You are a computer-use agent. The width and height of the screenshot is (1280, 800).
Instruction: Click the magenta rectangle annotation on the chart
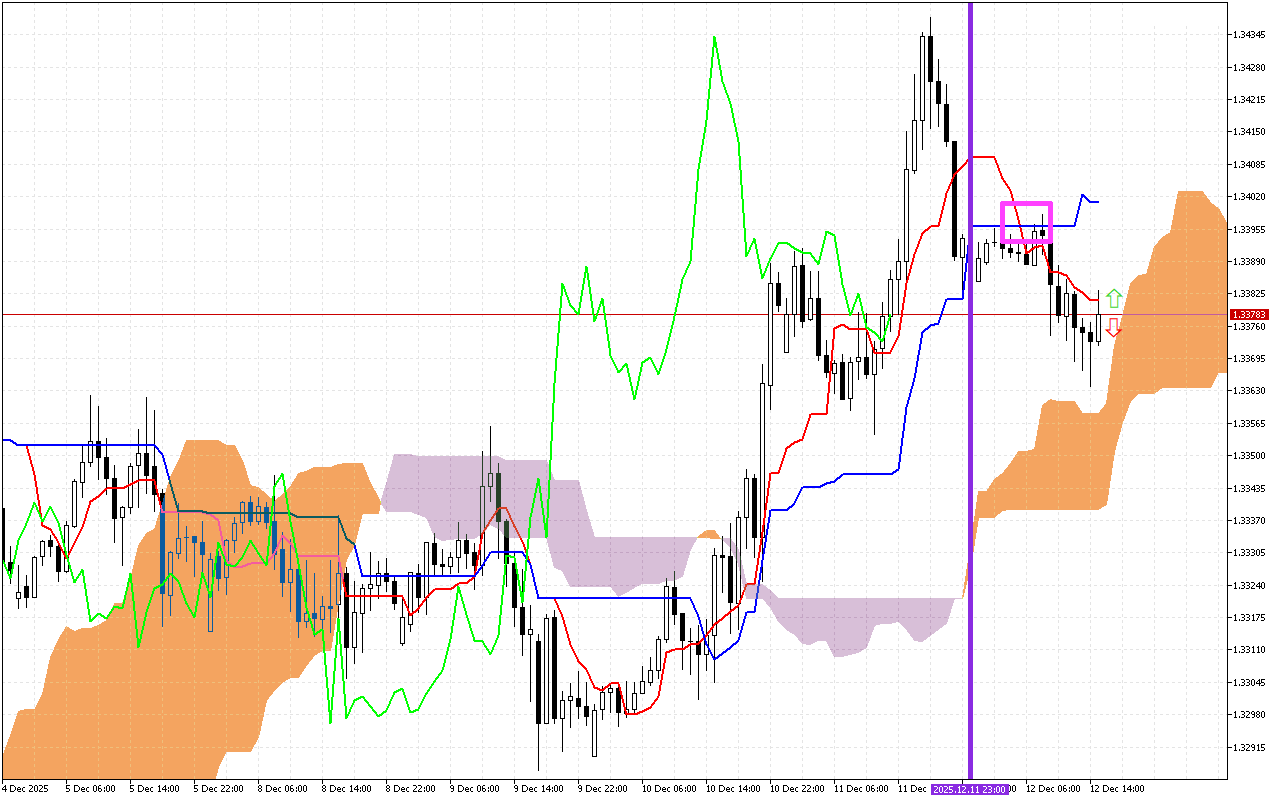pyautogui.click(x=1026, y=222)
